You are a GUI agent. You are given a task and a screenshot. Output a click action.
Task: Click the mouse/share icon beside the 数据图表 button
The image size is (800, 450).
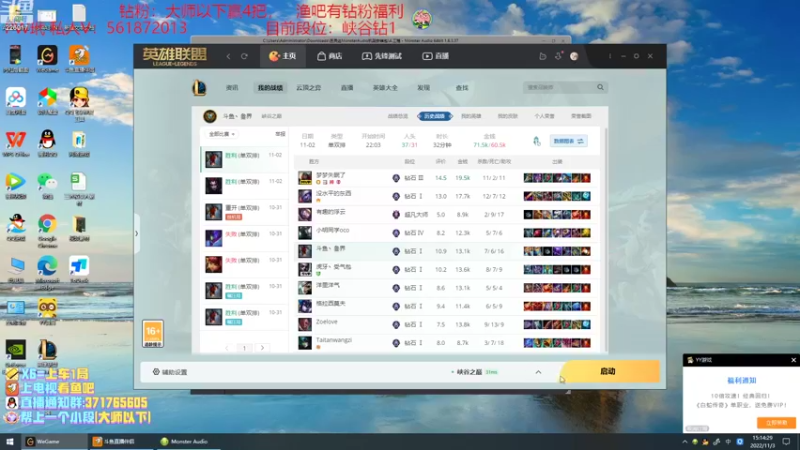[537, 141]
